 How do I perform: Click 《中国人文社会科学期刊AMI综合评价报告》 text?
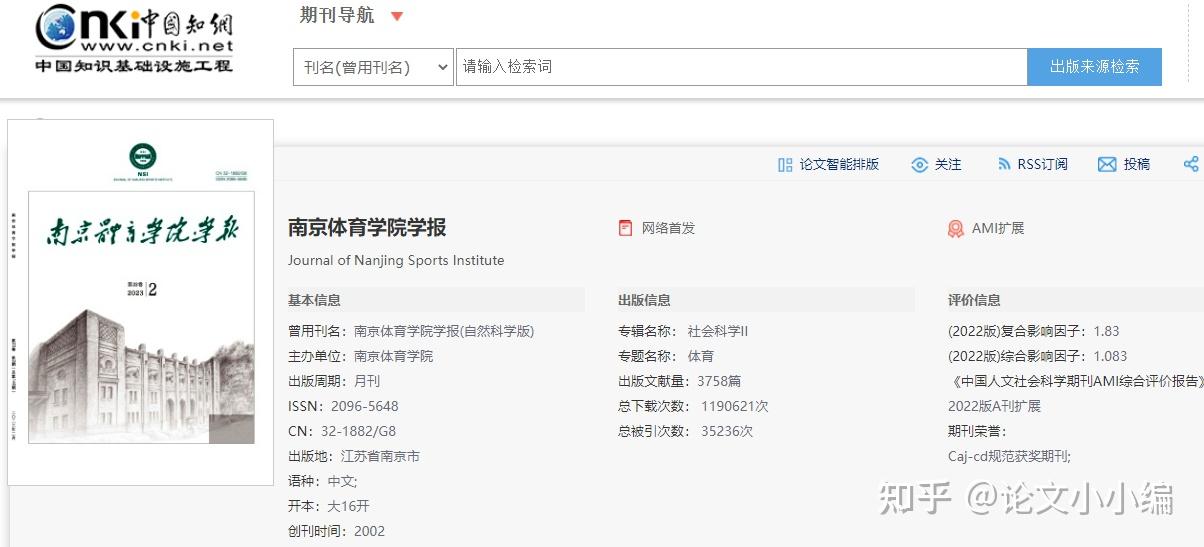click(x=1076, y=381)
